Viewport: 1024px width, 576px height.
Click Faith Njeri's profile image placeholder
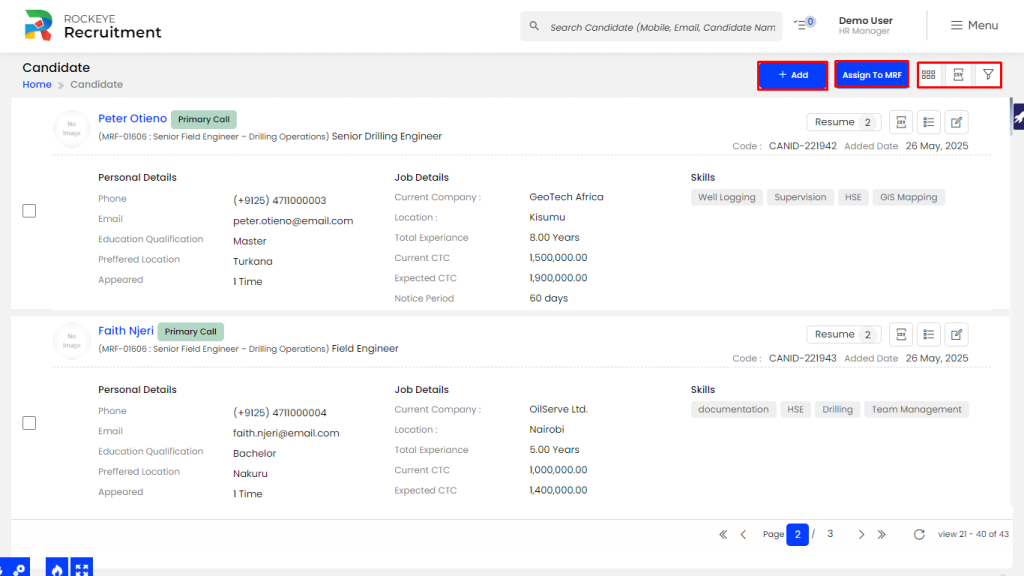(71, 341)
